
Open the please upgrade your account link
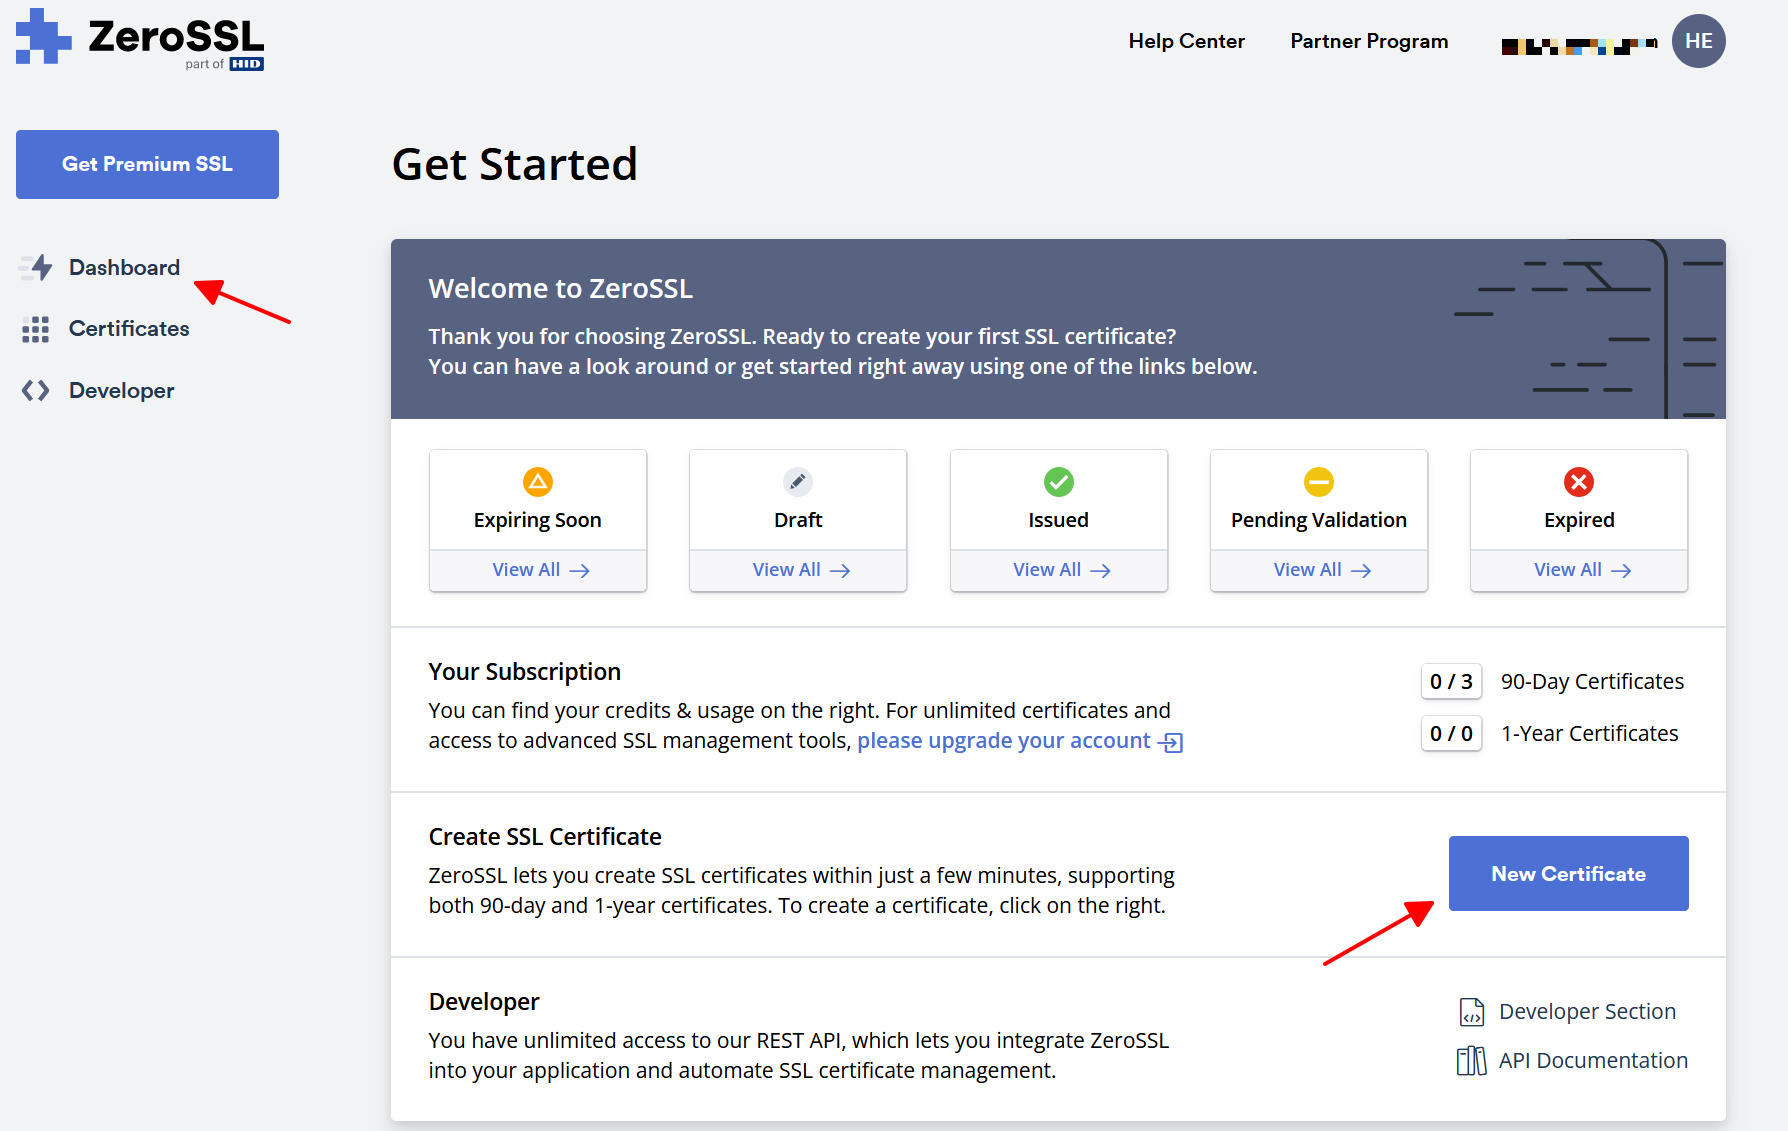(x=1003, y=740)
